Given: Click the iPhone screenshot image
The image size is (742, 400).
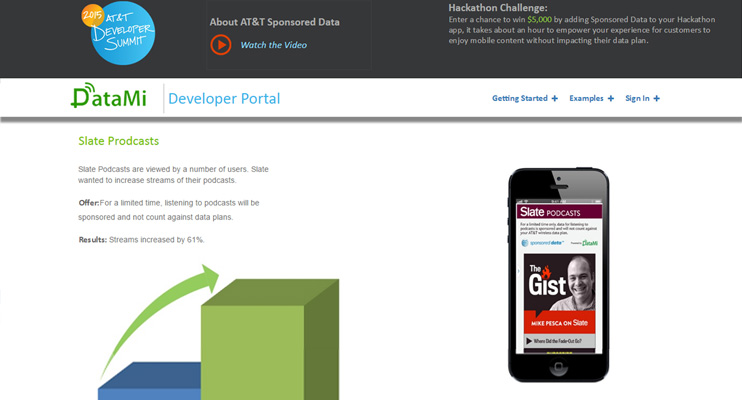Looking at the screenshot, I should pos(558,275).
